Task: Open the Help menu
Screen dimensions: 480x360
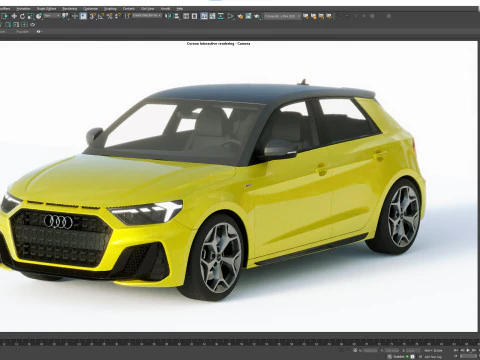Action: coord(180,9)
